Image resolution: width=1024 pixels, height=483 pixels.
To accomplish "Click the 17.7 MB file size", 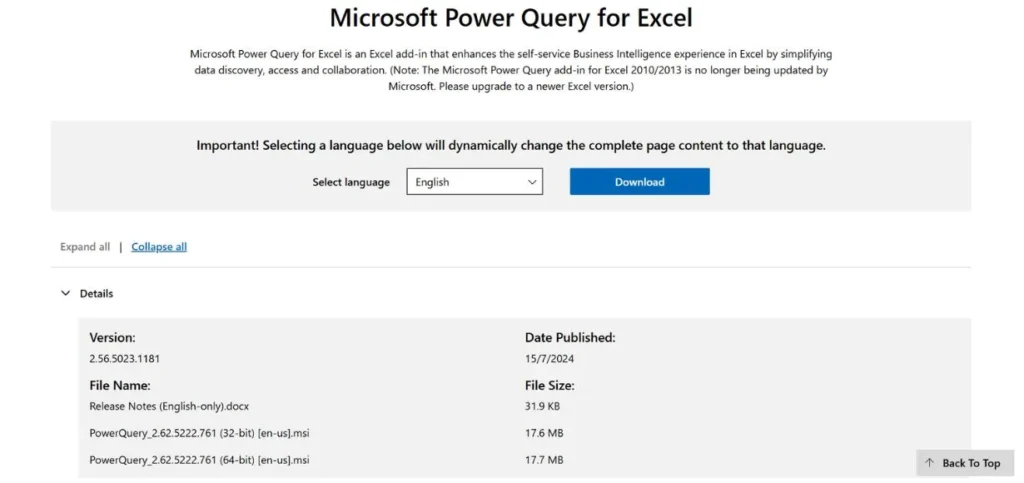I will point(544,460).
